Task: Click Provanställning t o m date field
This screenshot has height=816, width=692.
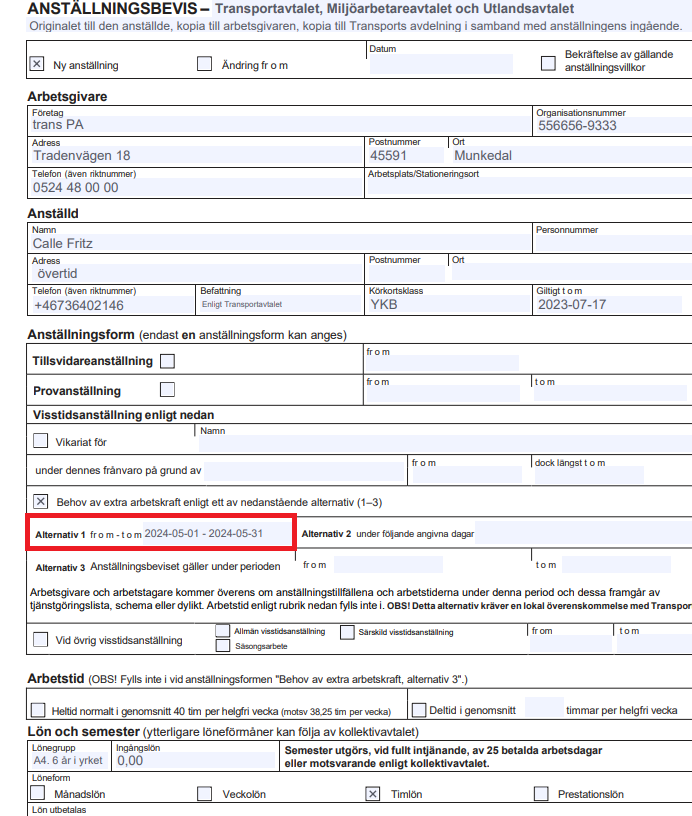Action: [x=610, y=393]
